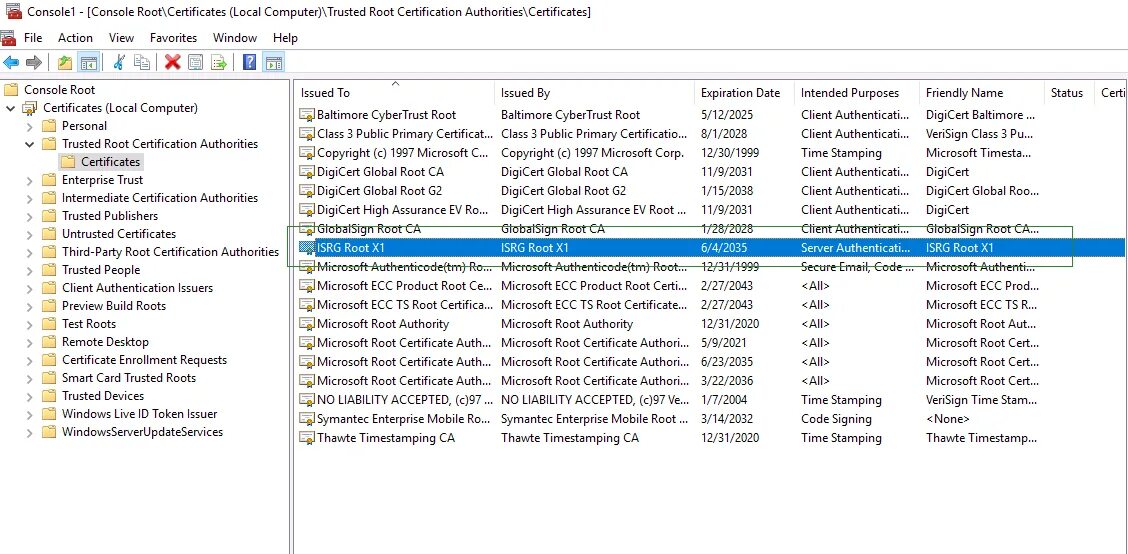The height and width of the screenshot is (554, 1128).
Task: Sort by the Issued To column header
Action: tap(394, 93)
